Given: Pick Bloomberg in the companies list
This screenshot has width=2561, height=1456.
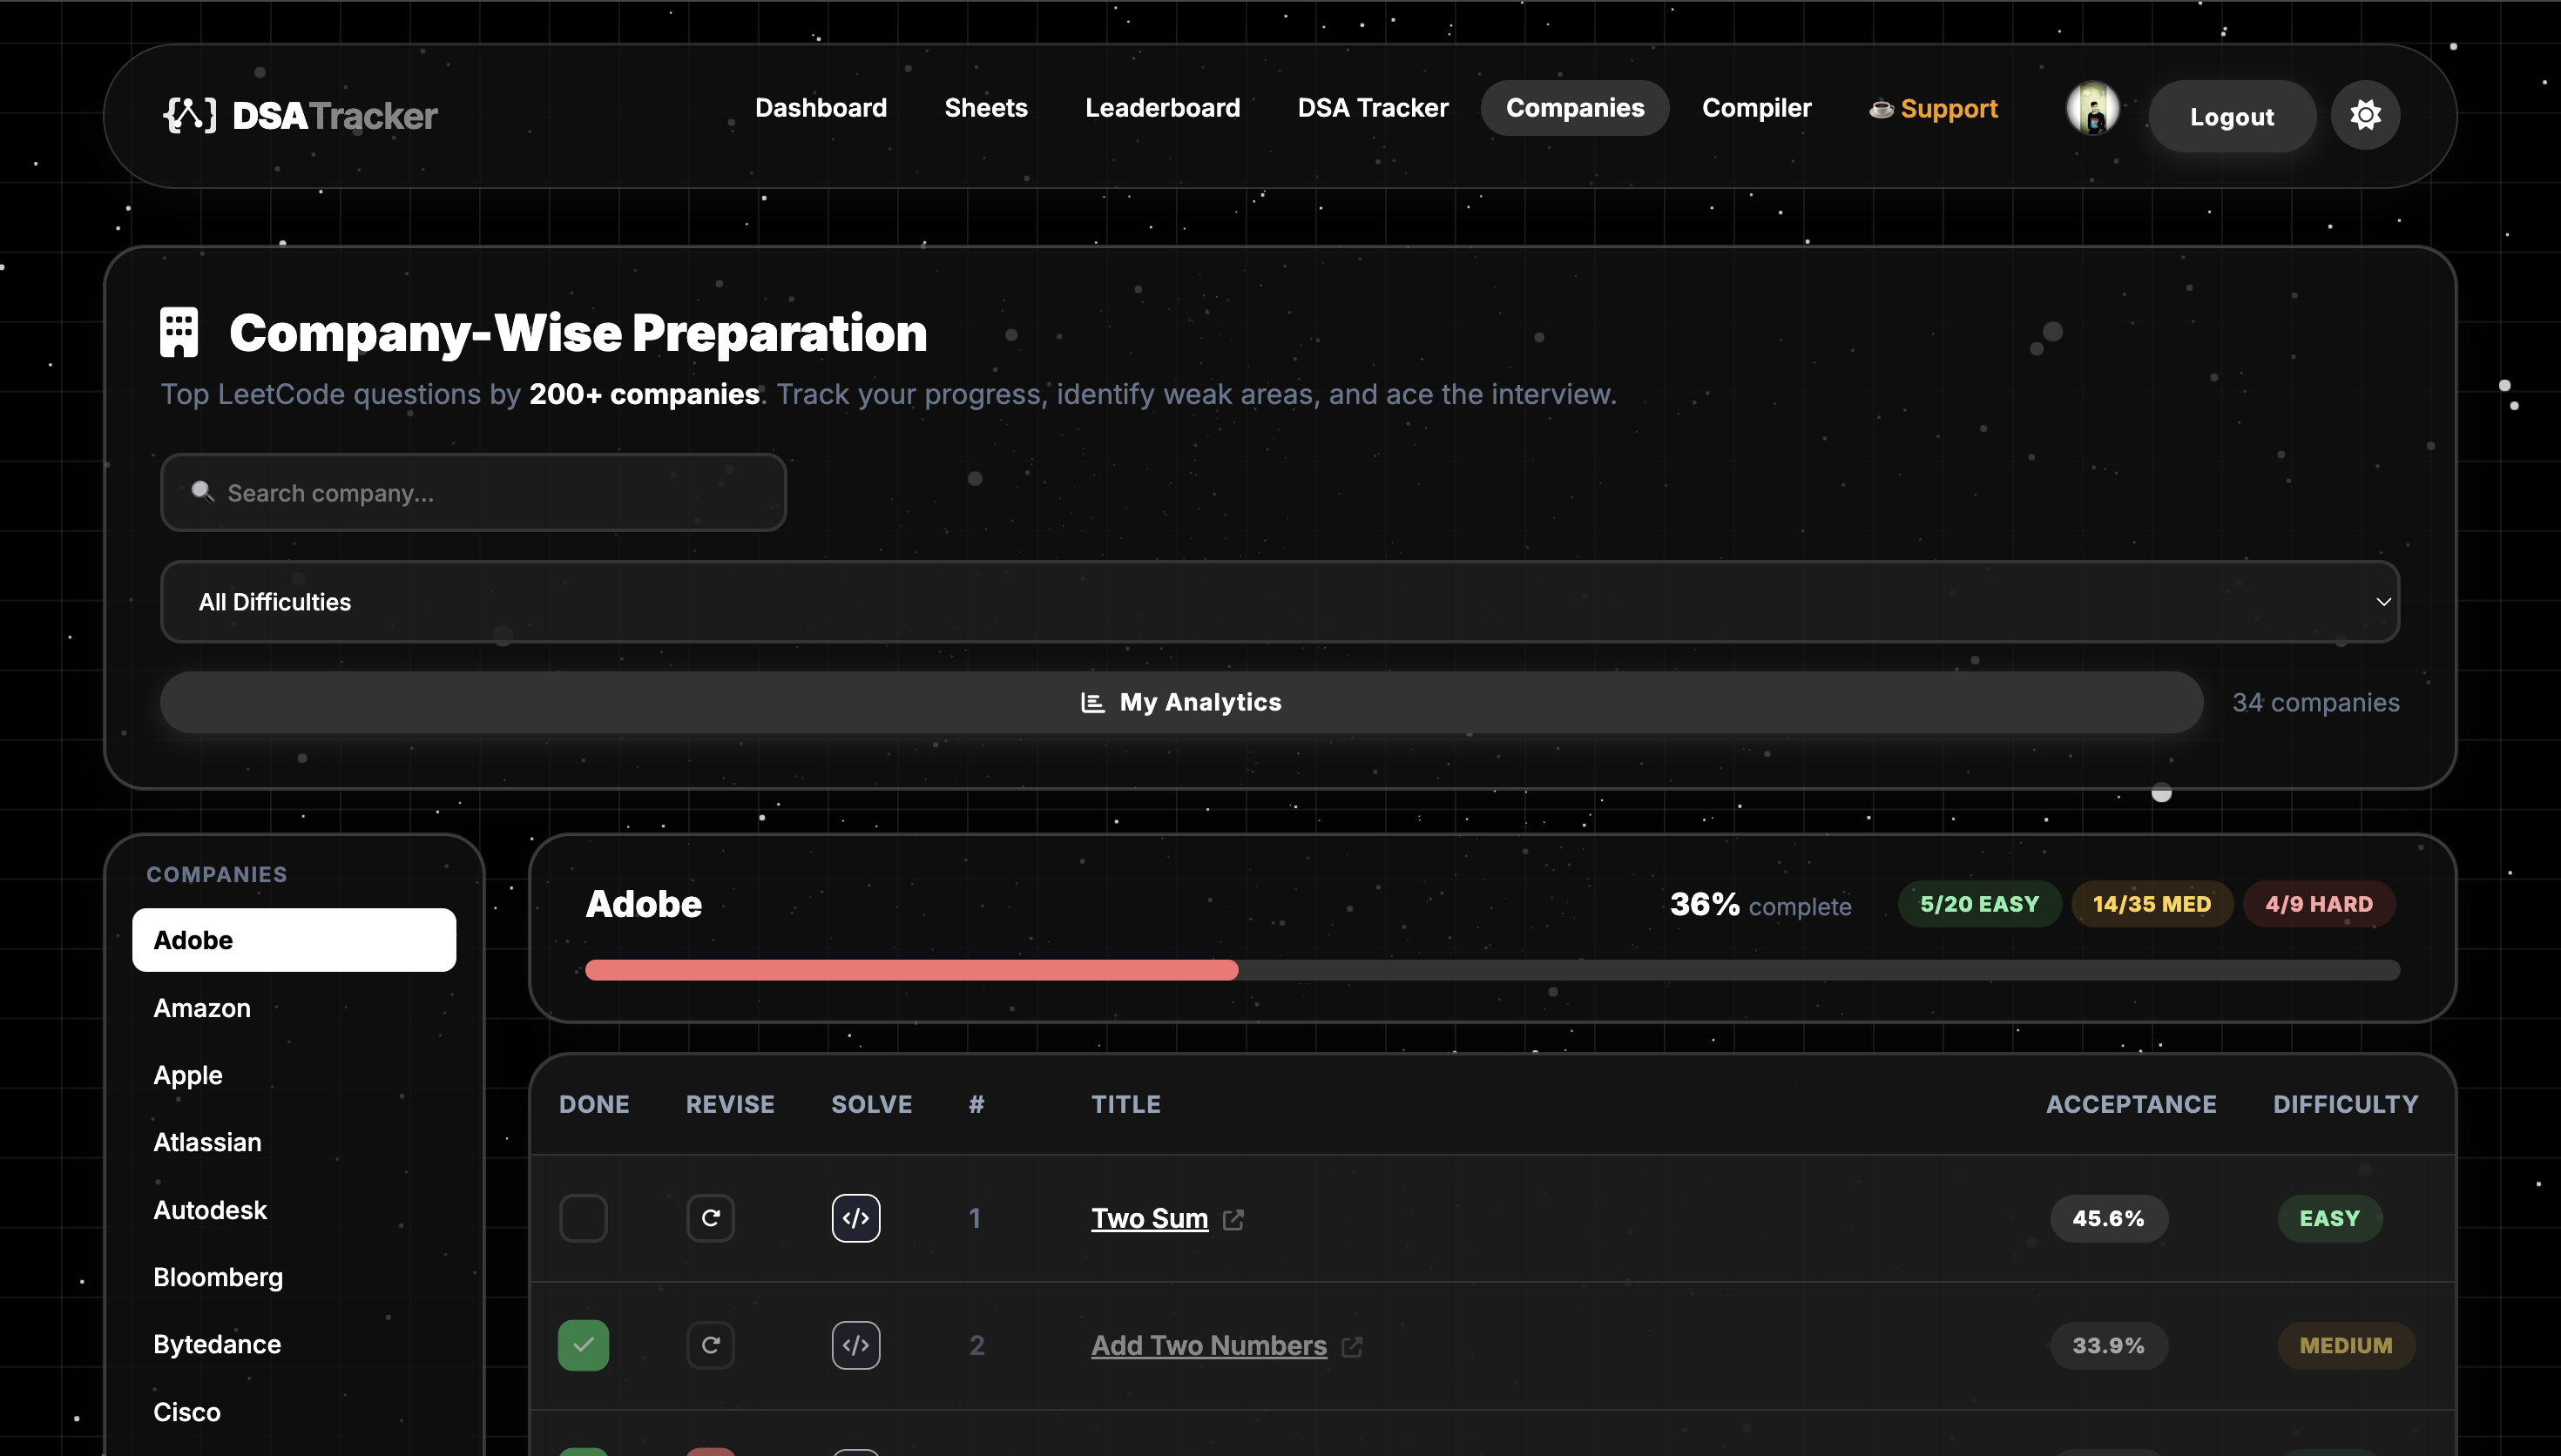Looking at the screenshot, I should (x=294, y=1276).
